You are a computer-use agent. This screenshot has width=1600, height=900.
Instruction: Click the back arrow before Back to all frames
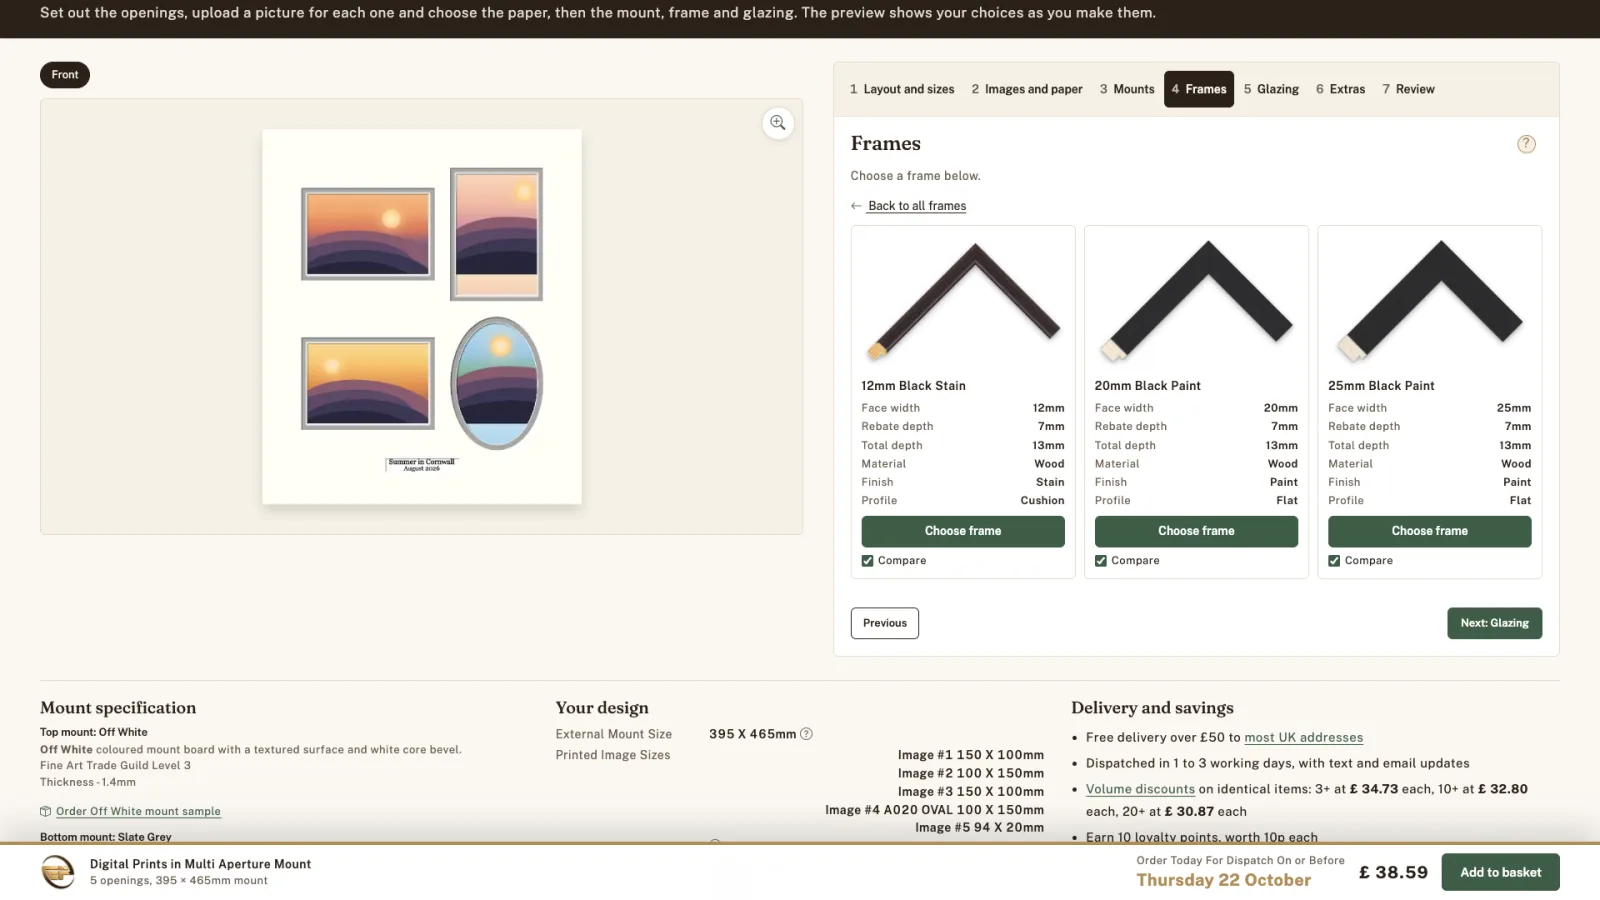(856, 206)
